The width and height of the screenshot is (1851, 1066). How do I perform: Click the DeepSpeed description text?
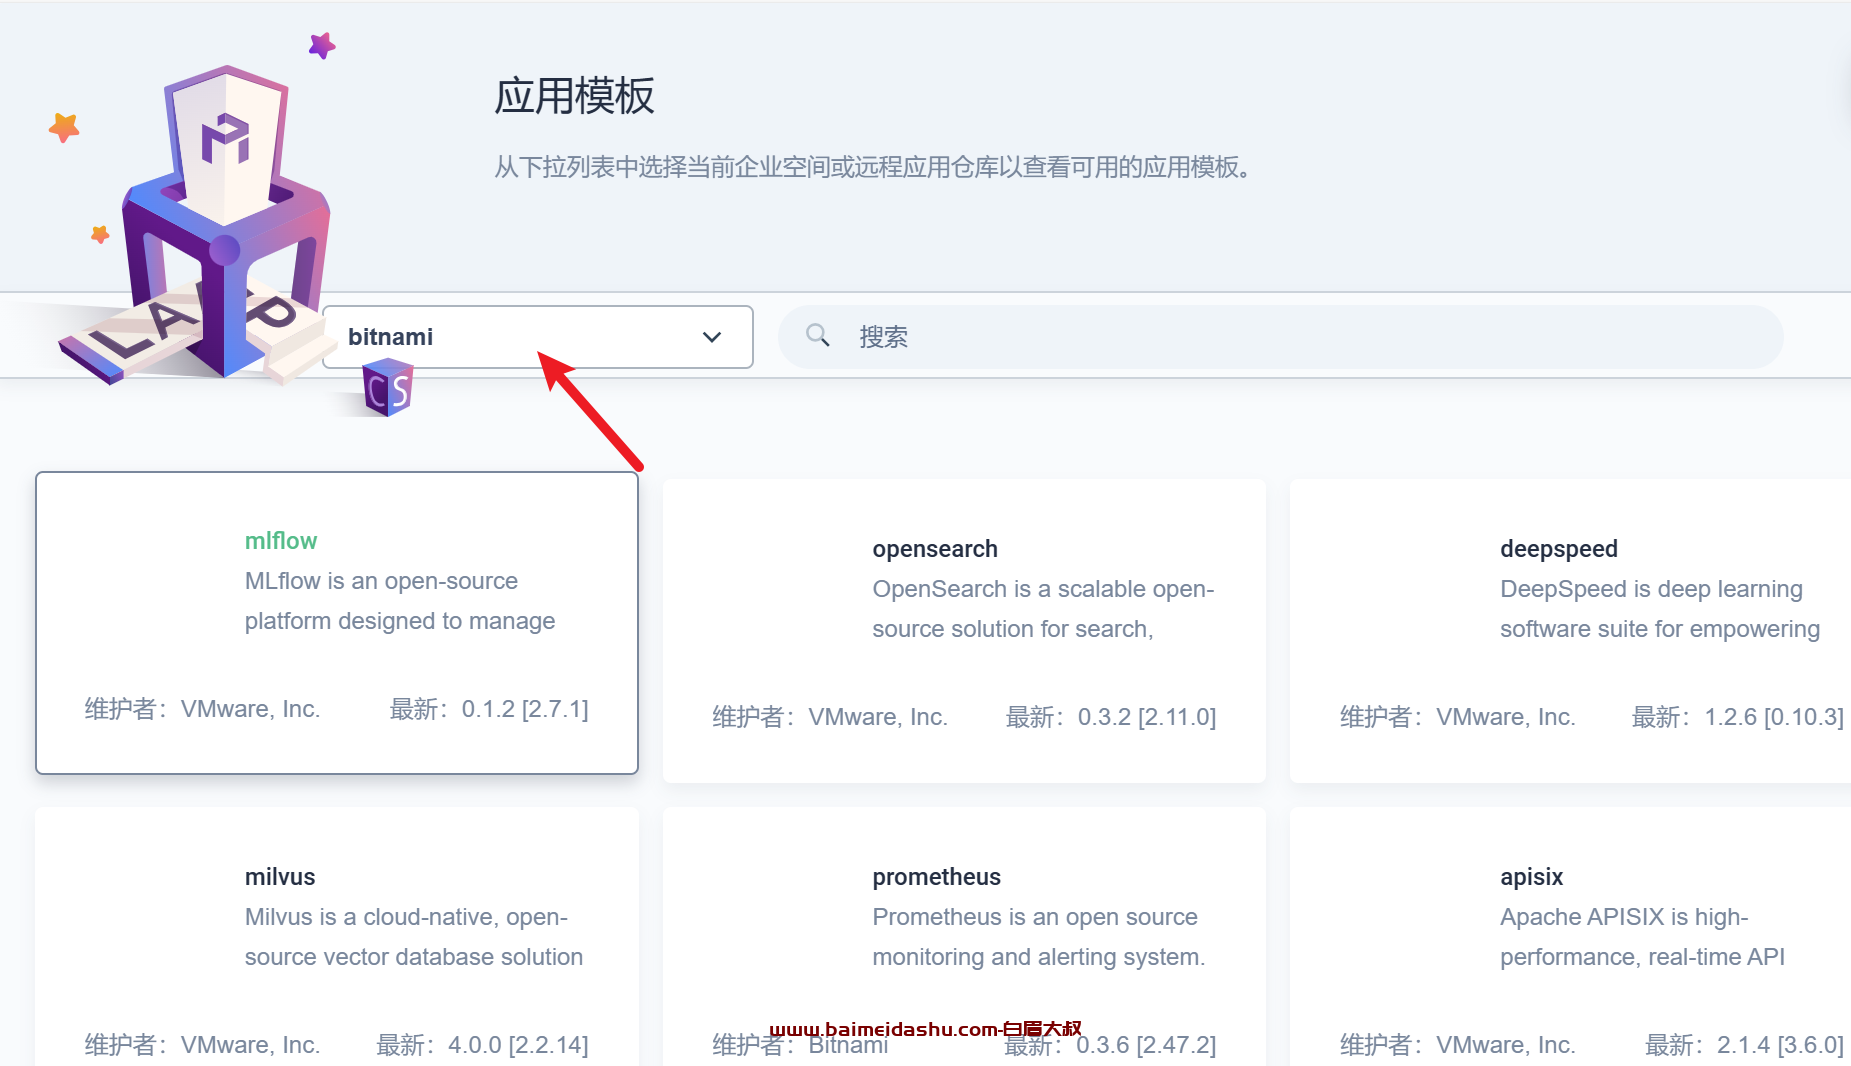(x=1660, y=609)
